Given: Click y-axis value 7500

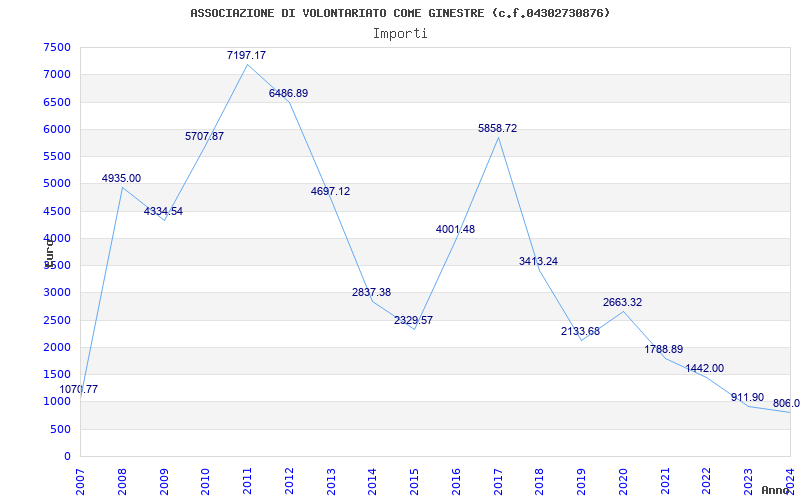Looking at the screenshot, I should (x=57, y=47).
